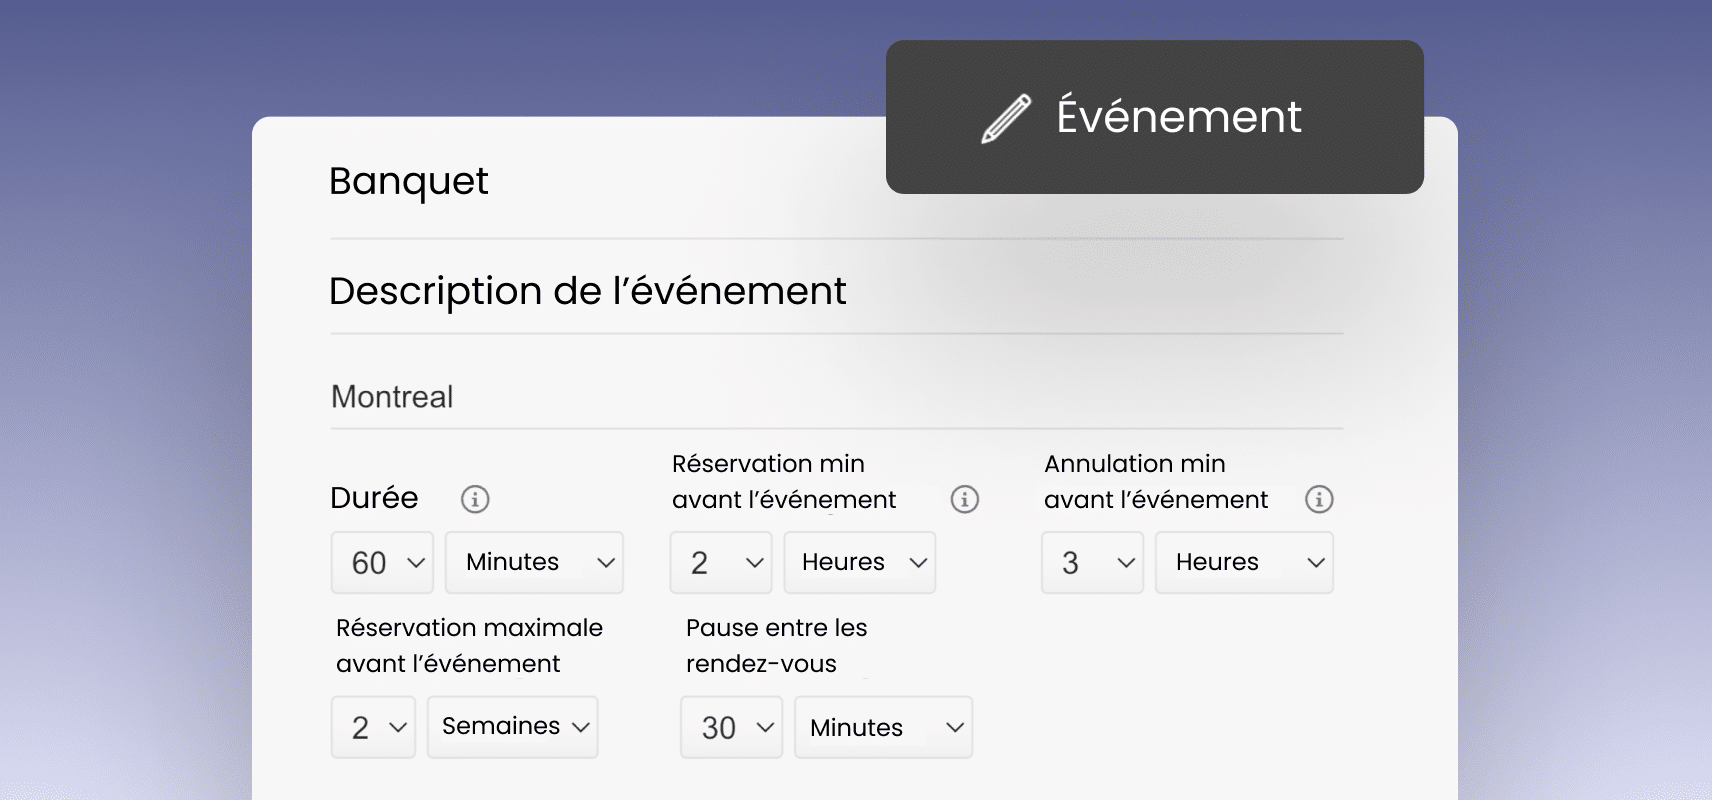Click the Réservation min avant l'événement label
The width and height of the screenshot is (1712, 800).
click(783, 481)
